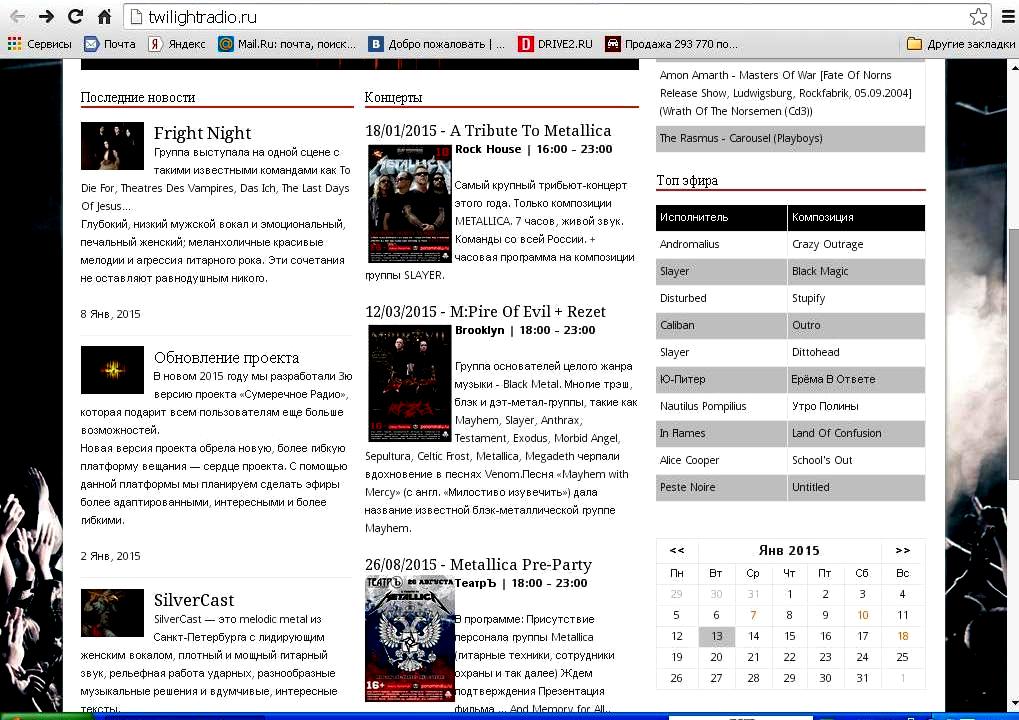Go to previous month in calendar
This screenshot has height=720, width=1019.
677,550
